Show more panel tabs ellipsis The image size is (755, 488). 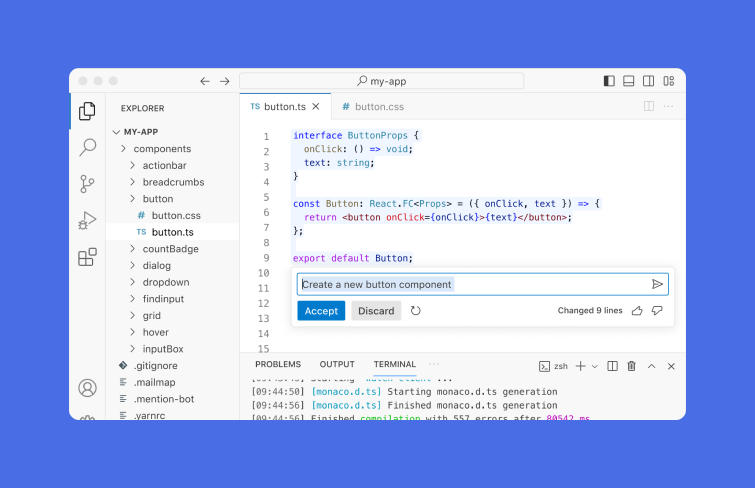tap(434, 364)
